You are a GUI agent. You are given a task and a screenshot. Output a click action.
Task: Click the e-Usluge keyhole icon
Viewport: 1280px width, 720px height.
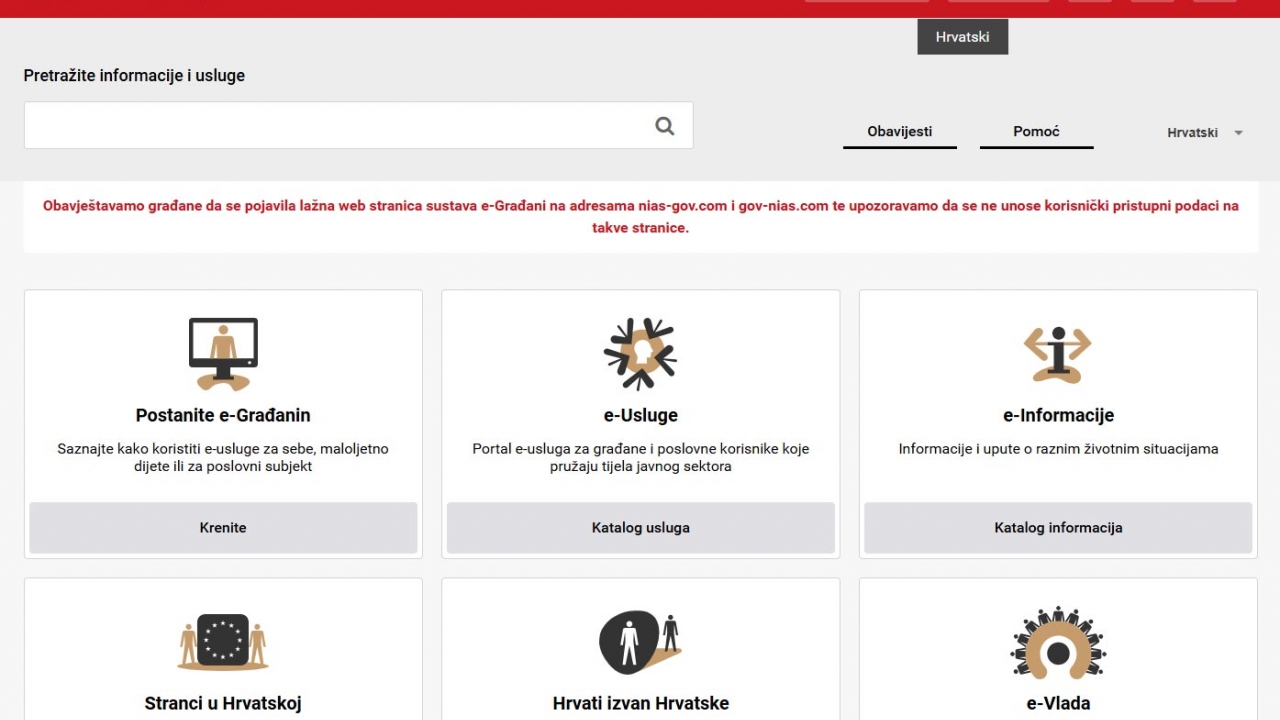tap(641, 354)
